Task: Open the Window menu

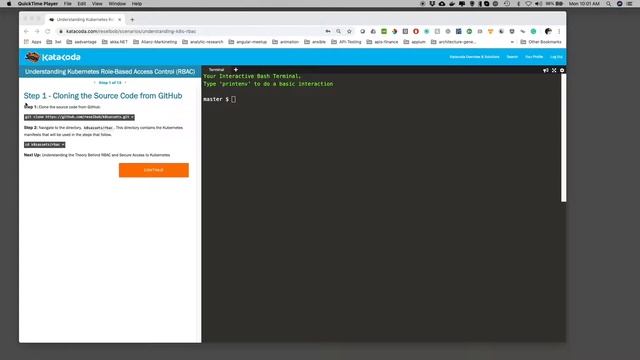Action: 117,4
